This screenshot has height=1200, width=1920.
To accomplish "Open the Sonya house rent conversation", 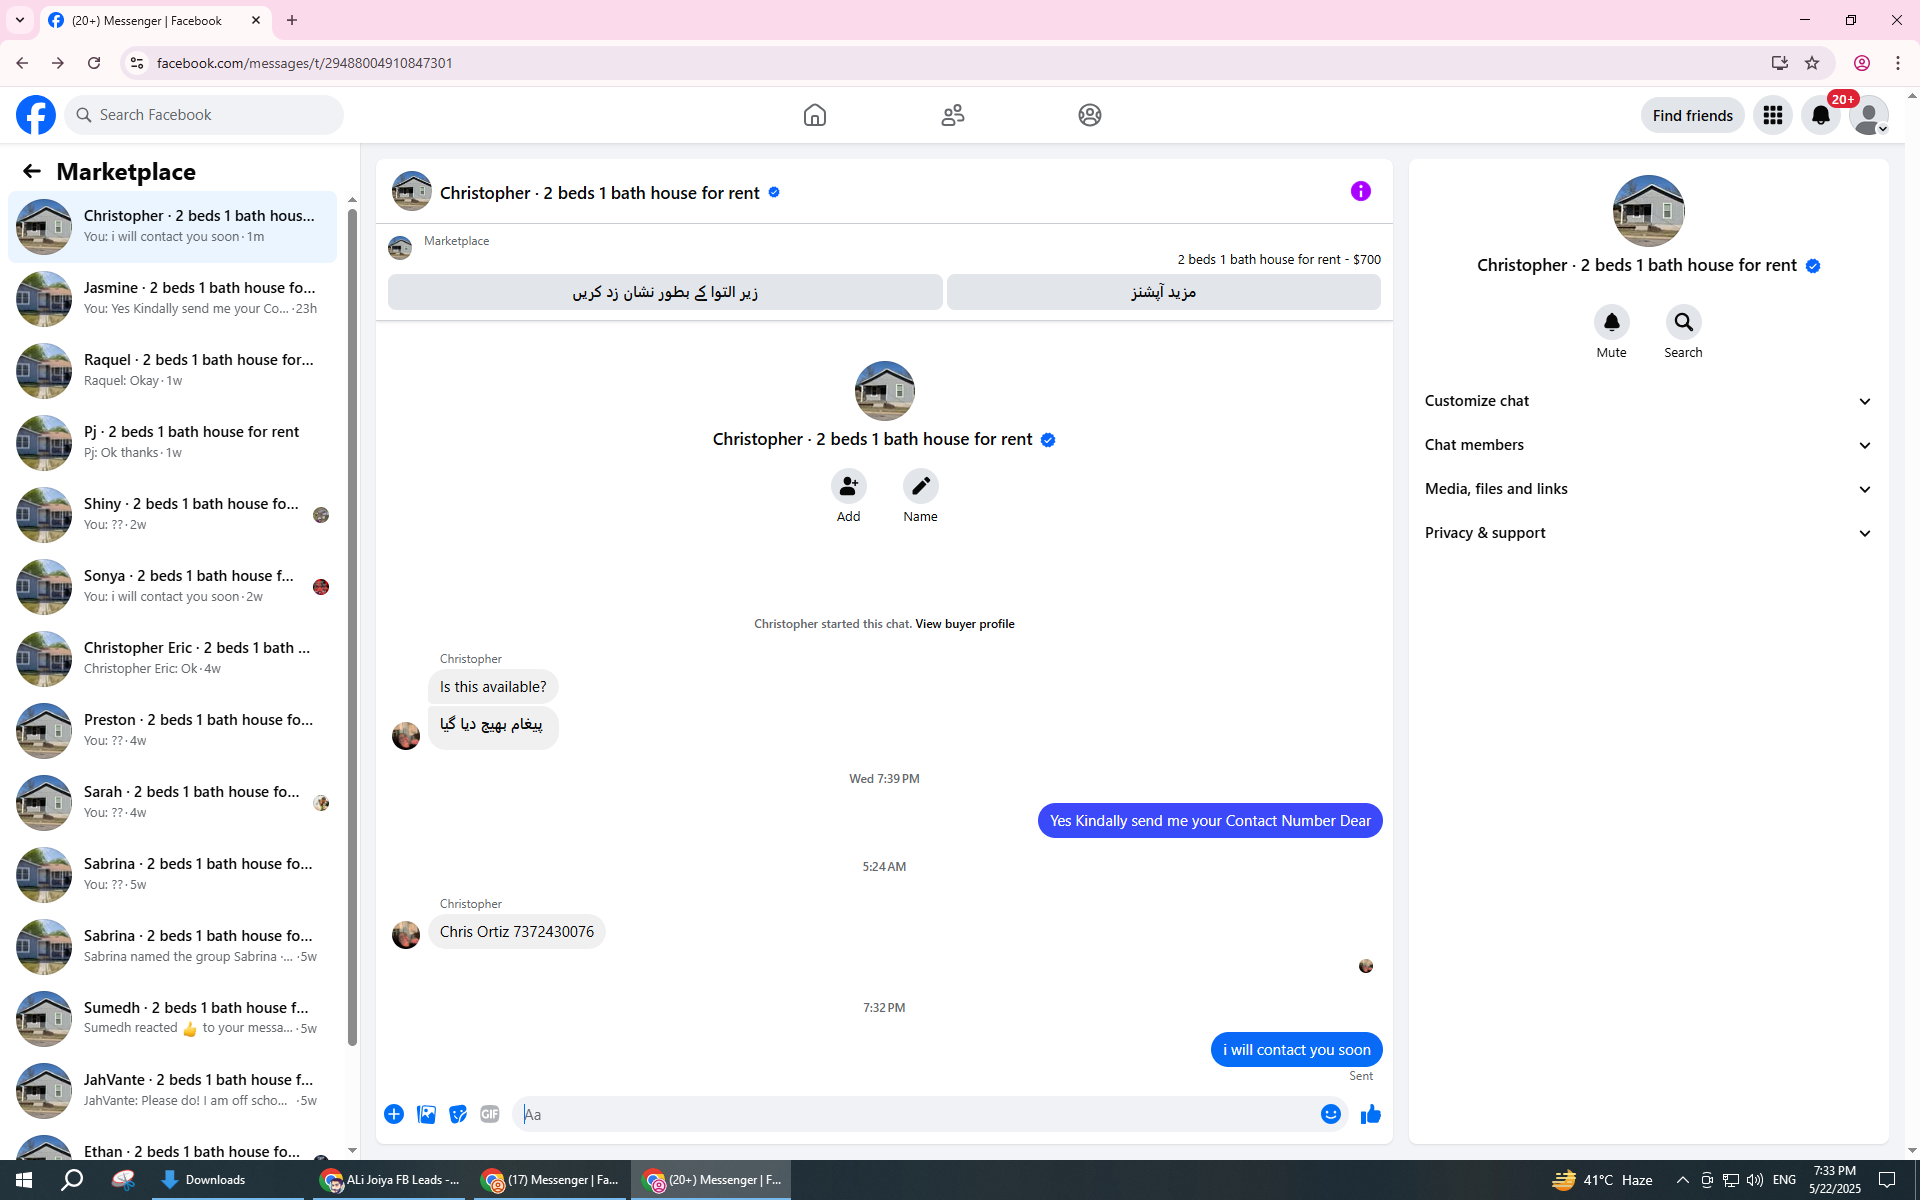I will coord(172,586).
